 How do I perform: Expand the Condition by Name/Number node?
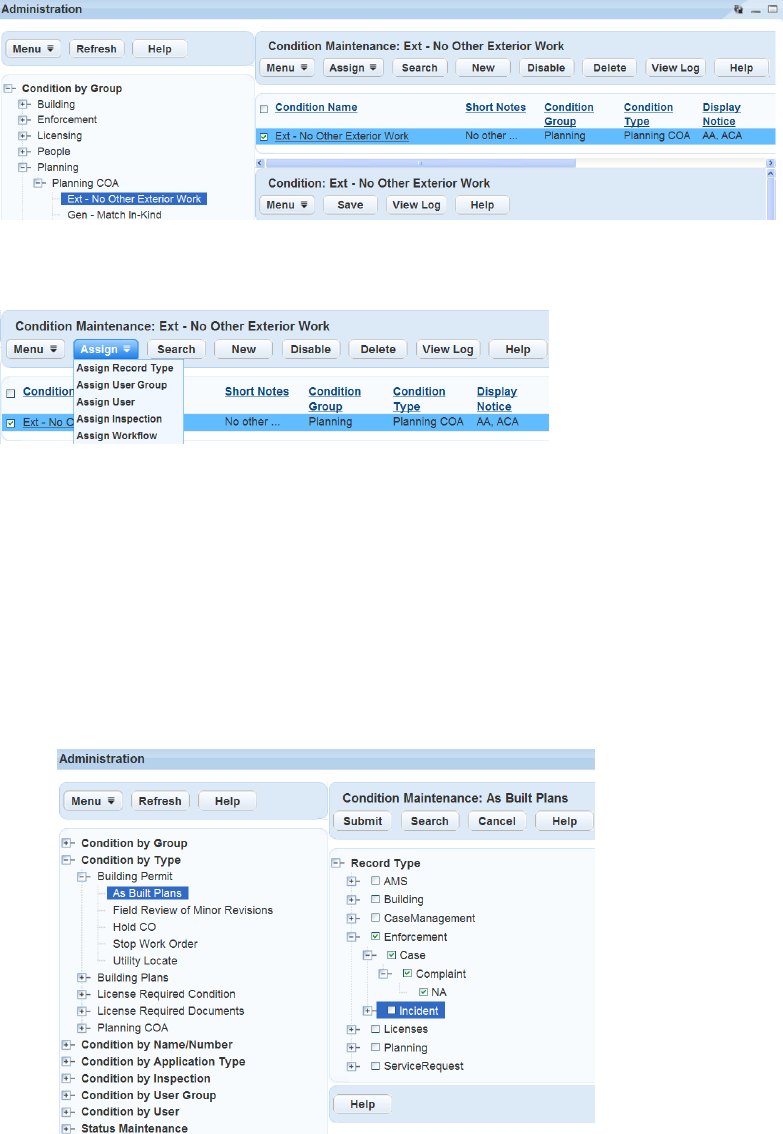click(67, 1044)
